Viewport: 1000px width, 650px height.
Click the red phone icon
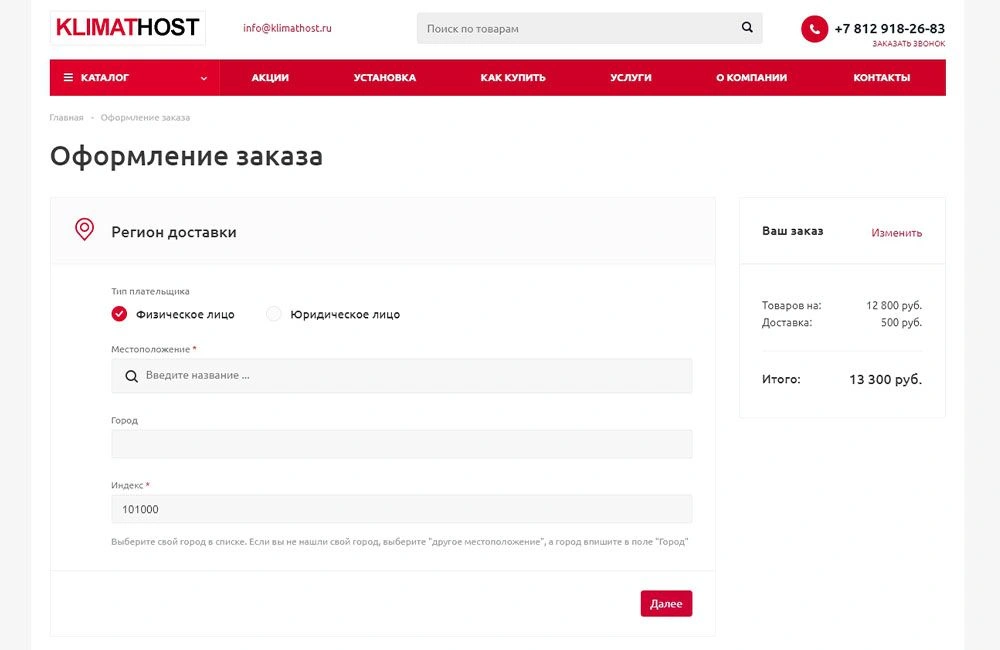[814, 29]
